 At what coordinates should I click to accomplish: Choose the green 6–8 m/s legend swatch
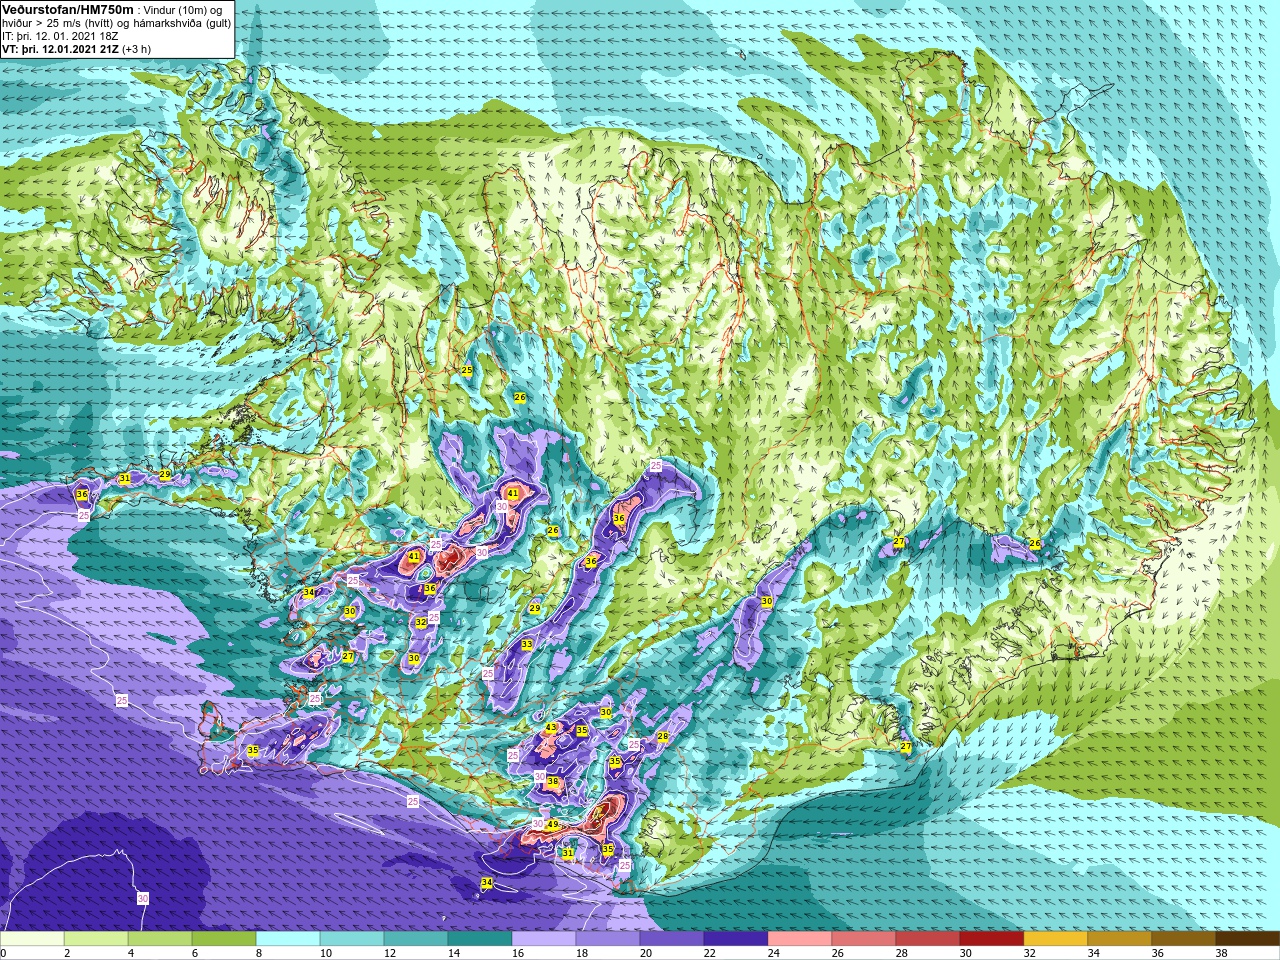(224, 939)
